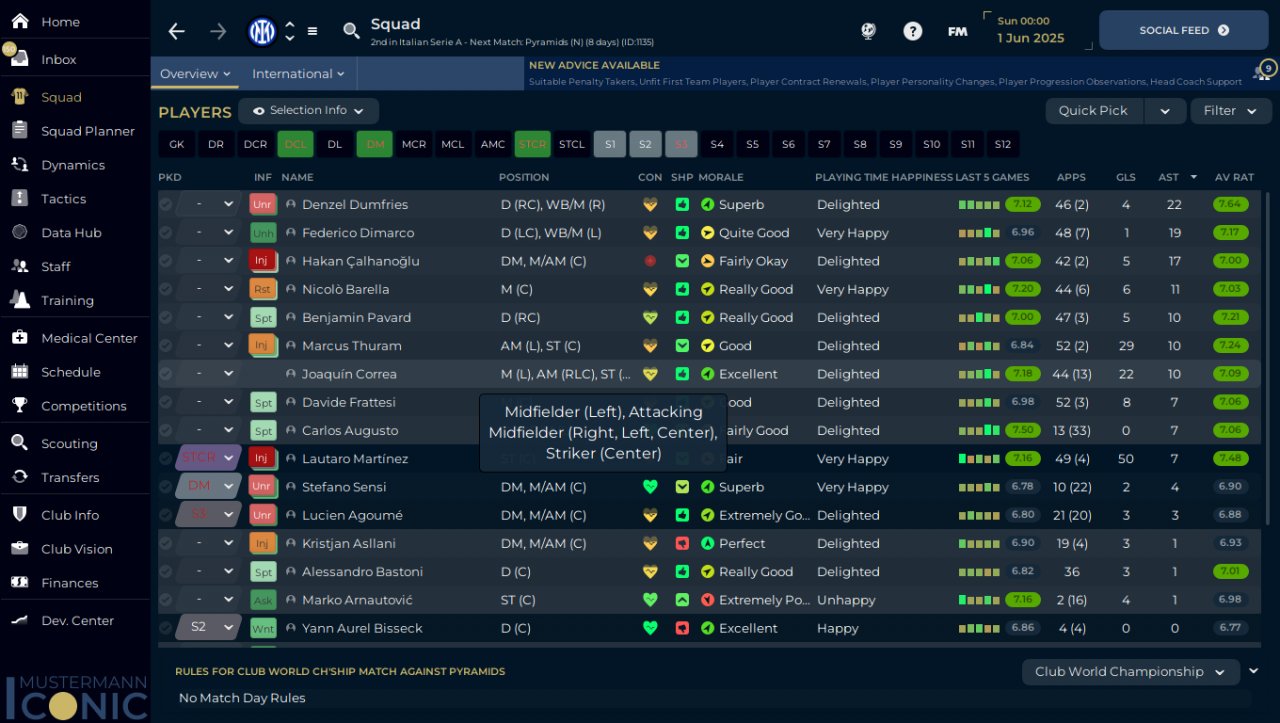Switch to the Overview tab
Screen dimensions: 1280x723
(x=195, y=74)
